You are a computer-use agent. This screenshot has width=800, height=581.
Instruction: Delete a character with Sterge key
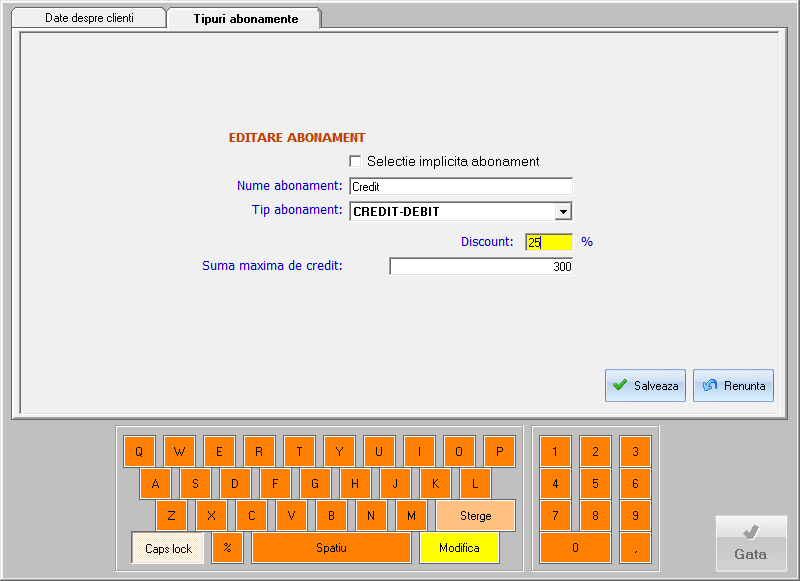476,516
